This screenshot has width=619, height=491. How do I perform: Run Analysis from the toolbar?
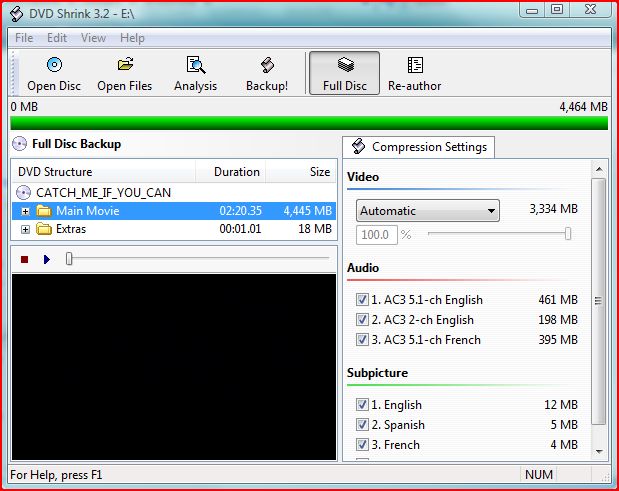(x=195, y=66)
